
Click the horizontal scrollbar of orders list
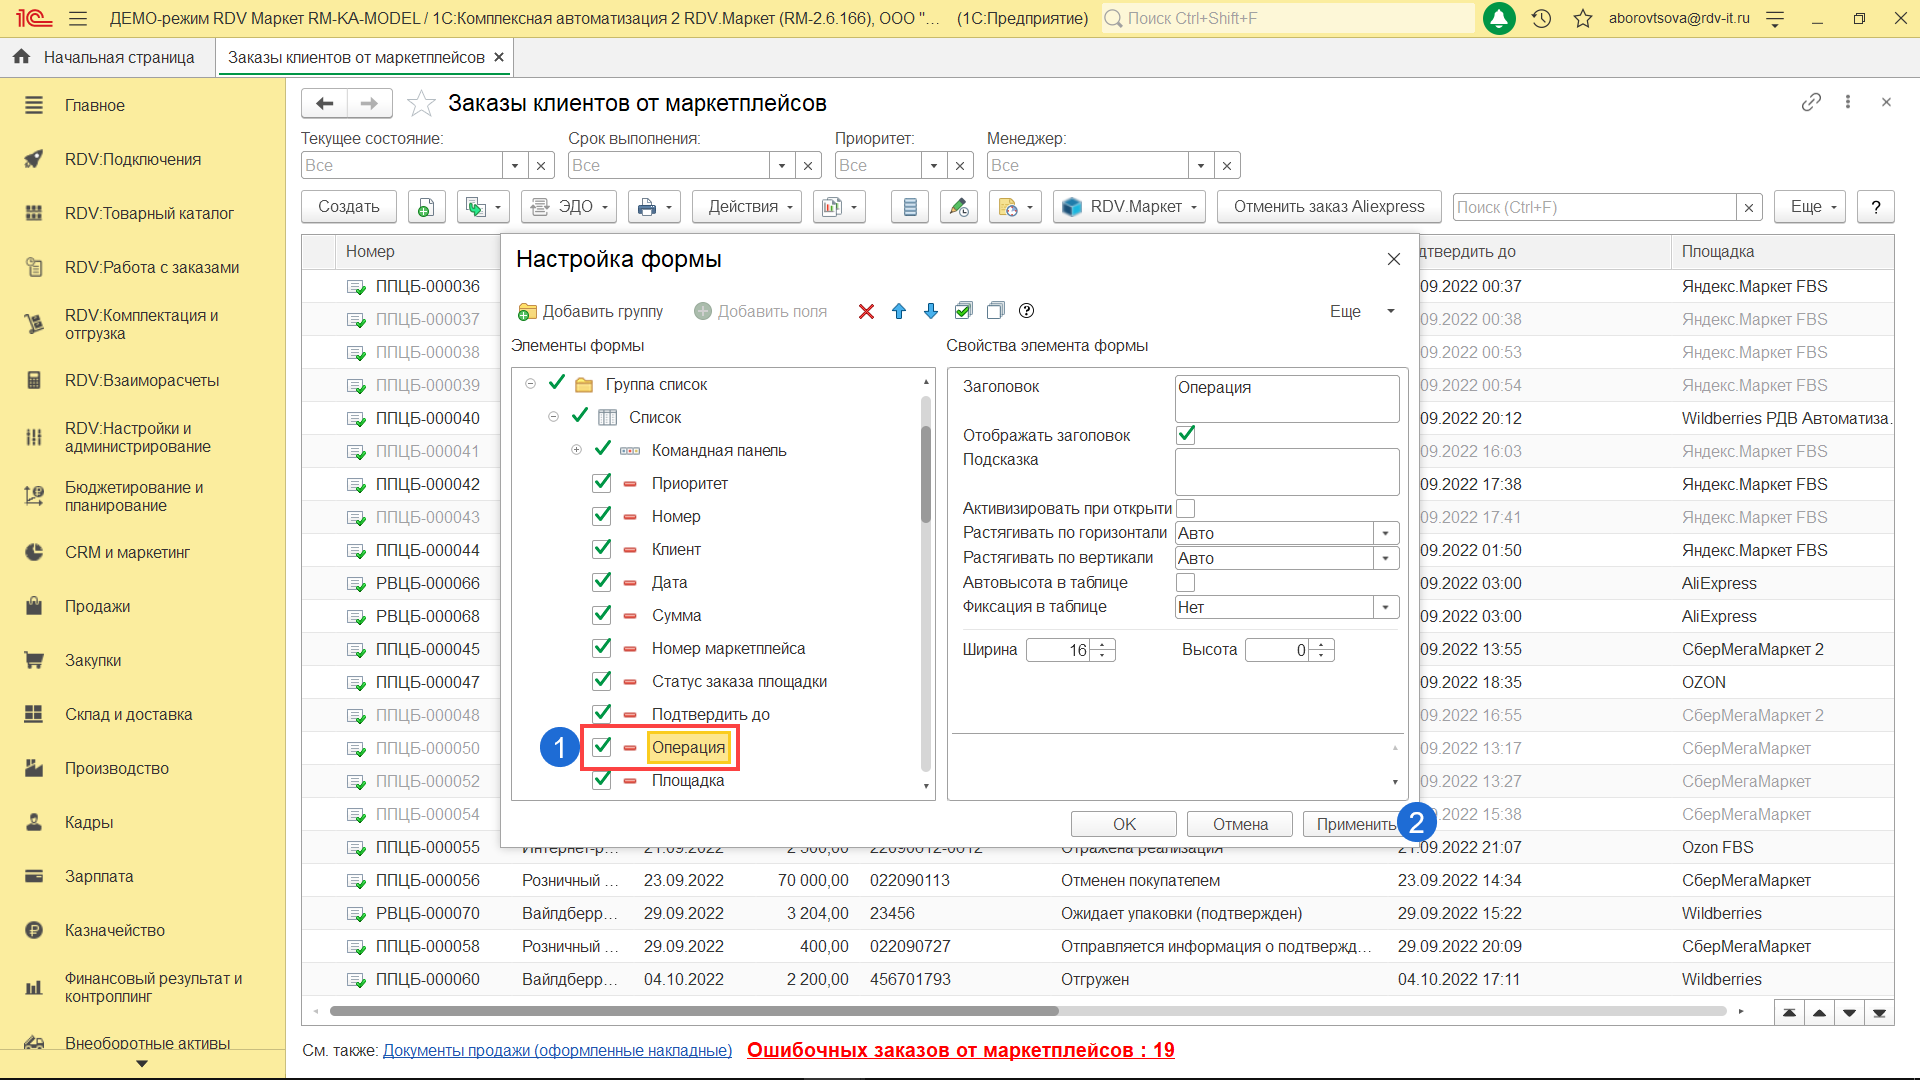[x=694, y=1011]
